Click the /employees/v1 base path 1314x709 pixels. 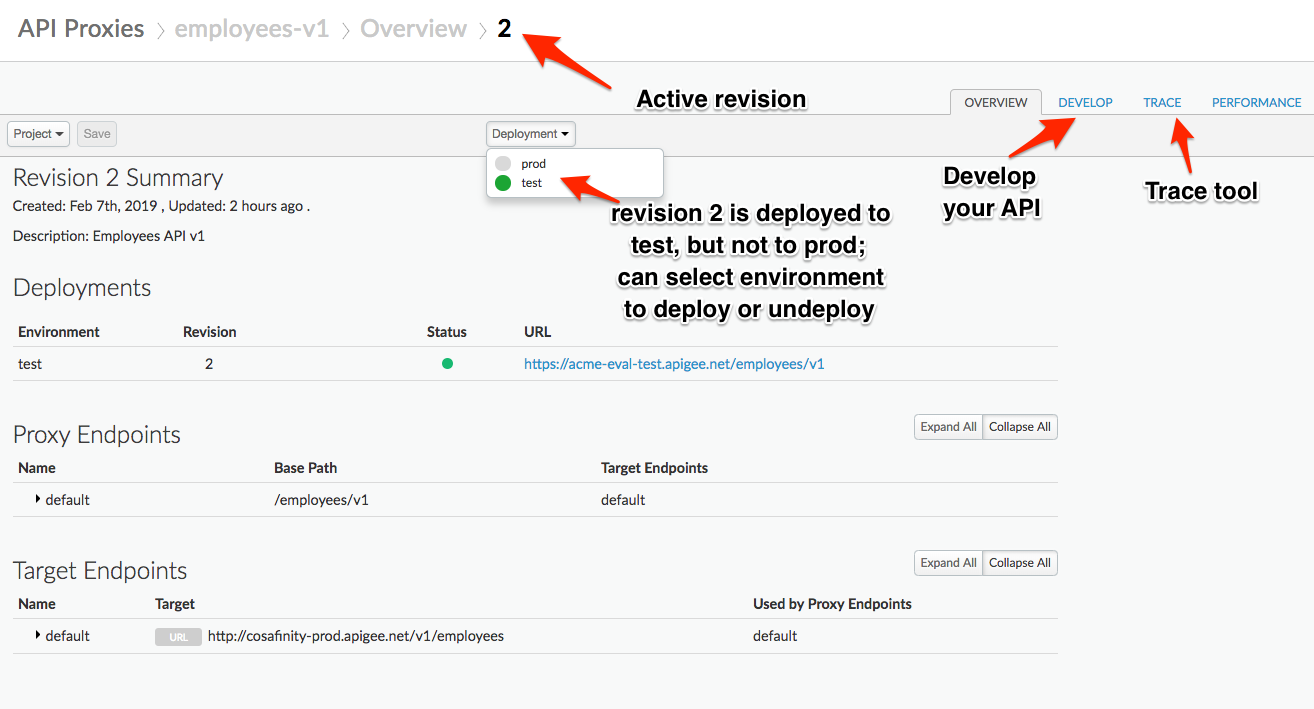[321, 500]
